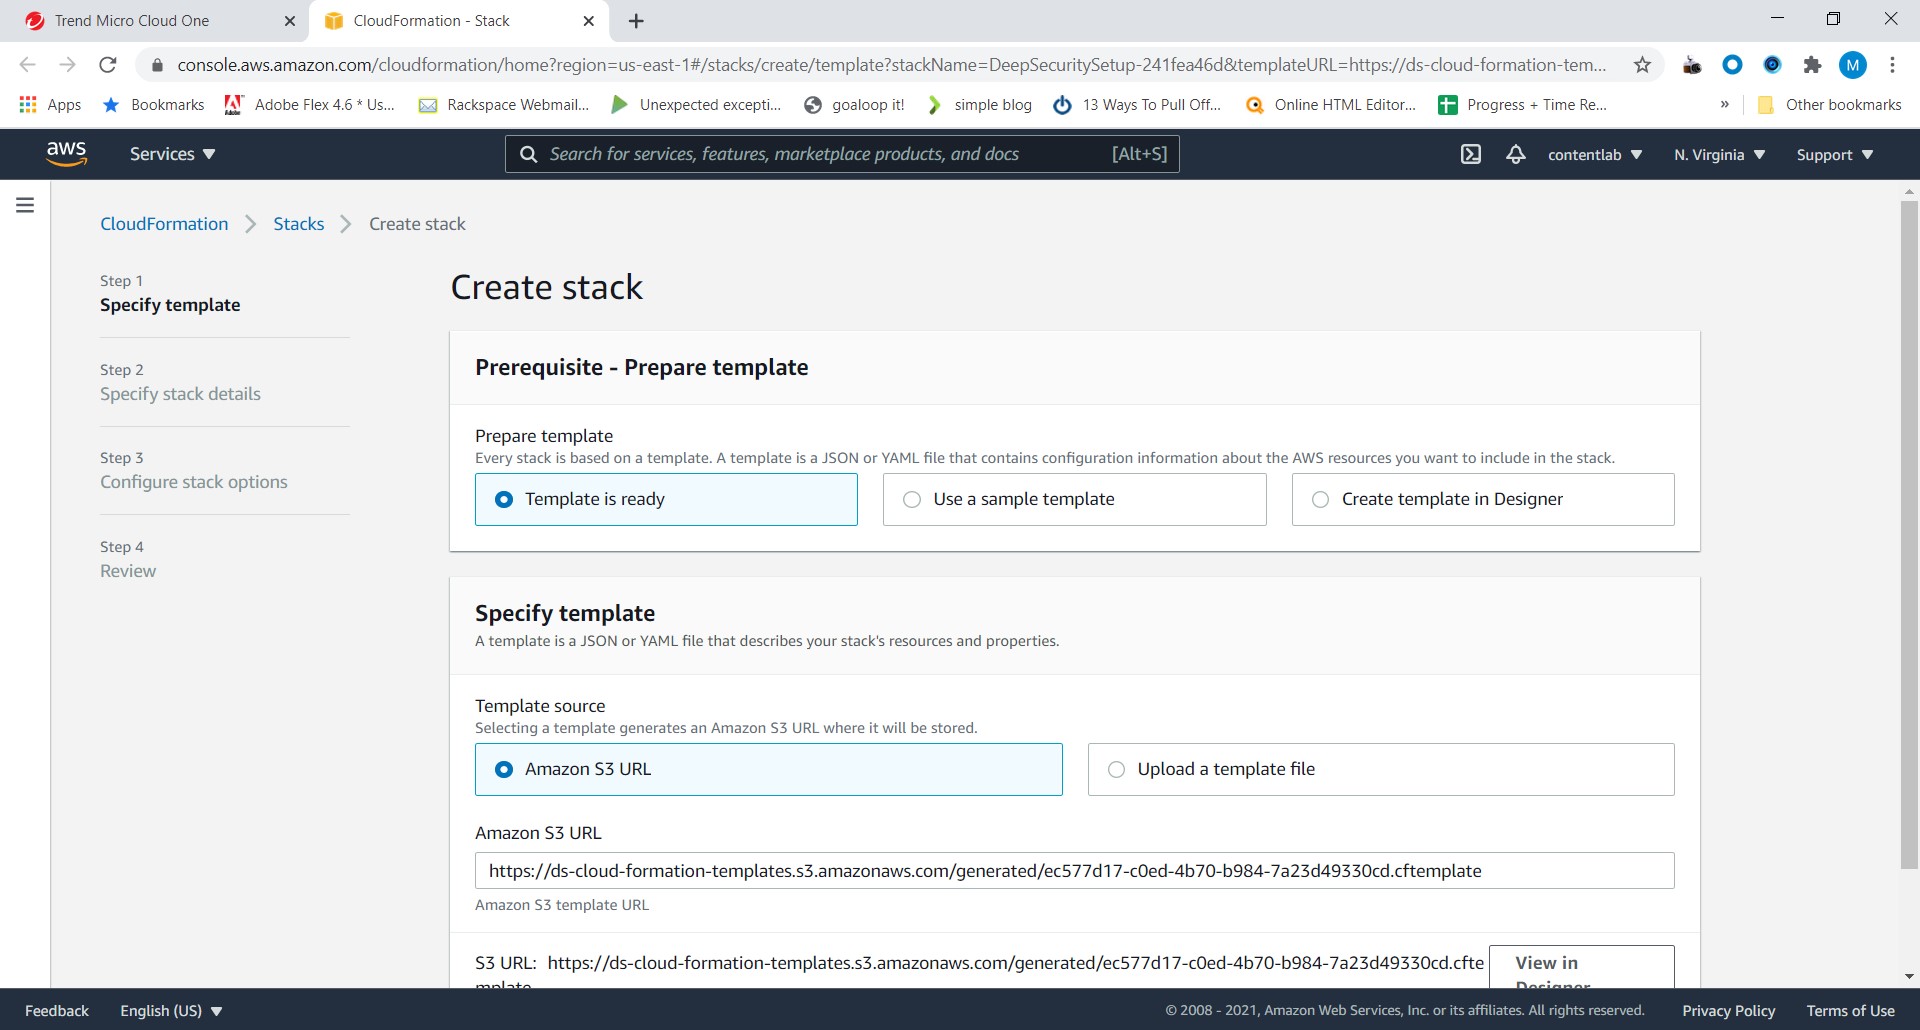Viewport: 1920px width, 1030px height.
Task: Toggle the hamburger side navigation menu
Action: 25,205
